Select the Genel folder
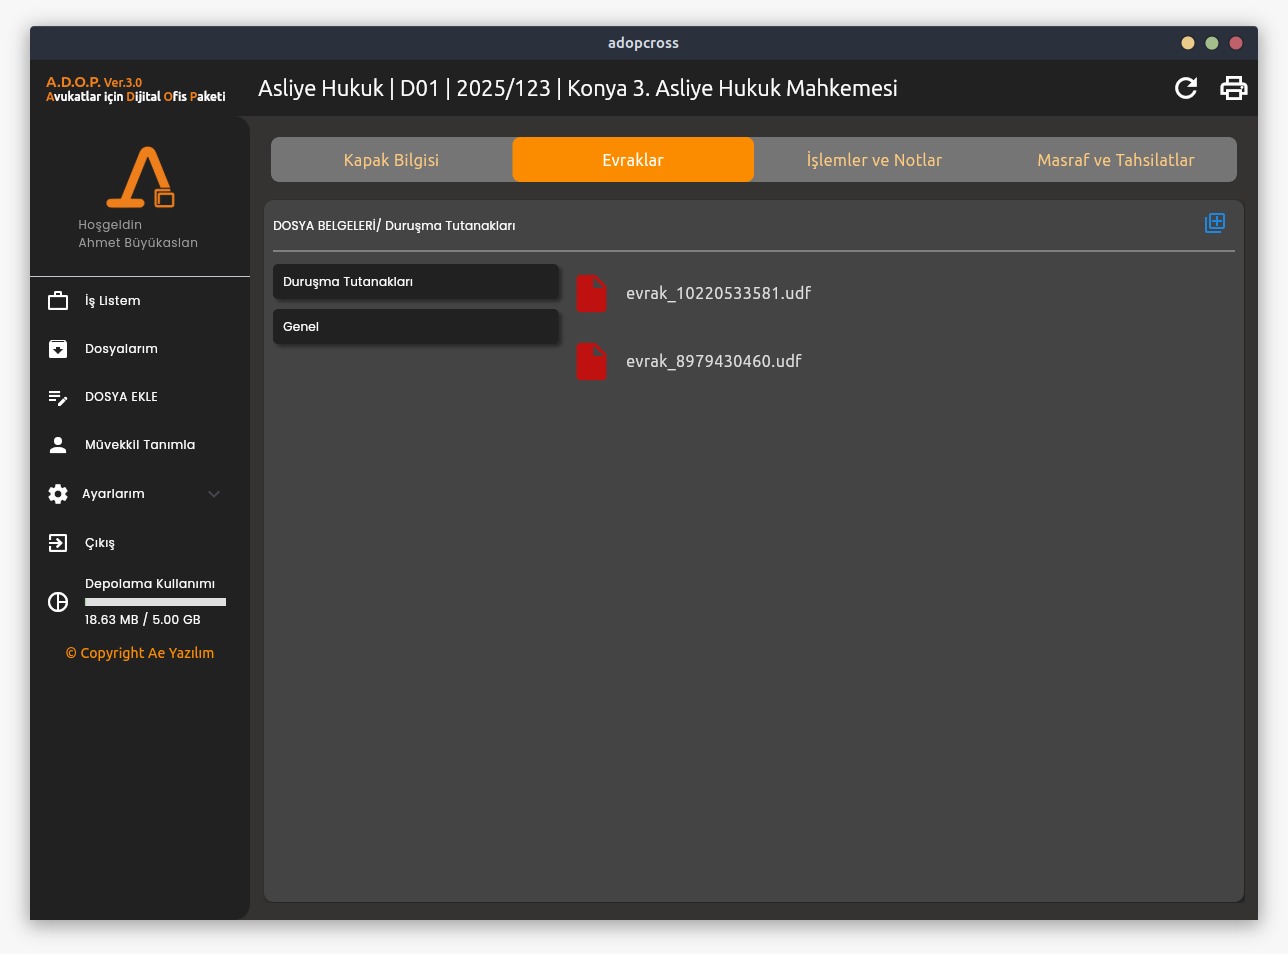 click(x=415, y=327)
